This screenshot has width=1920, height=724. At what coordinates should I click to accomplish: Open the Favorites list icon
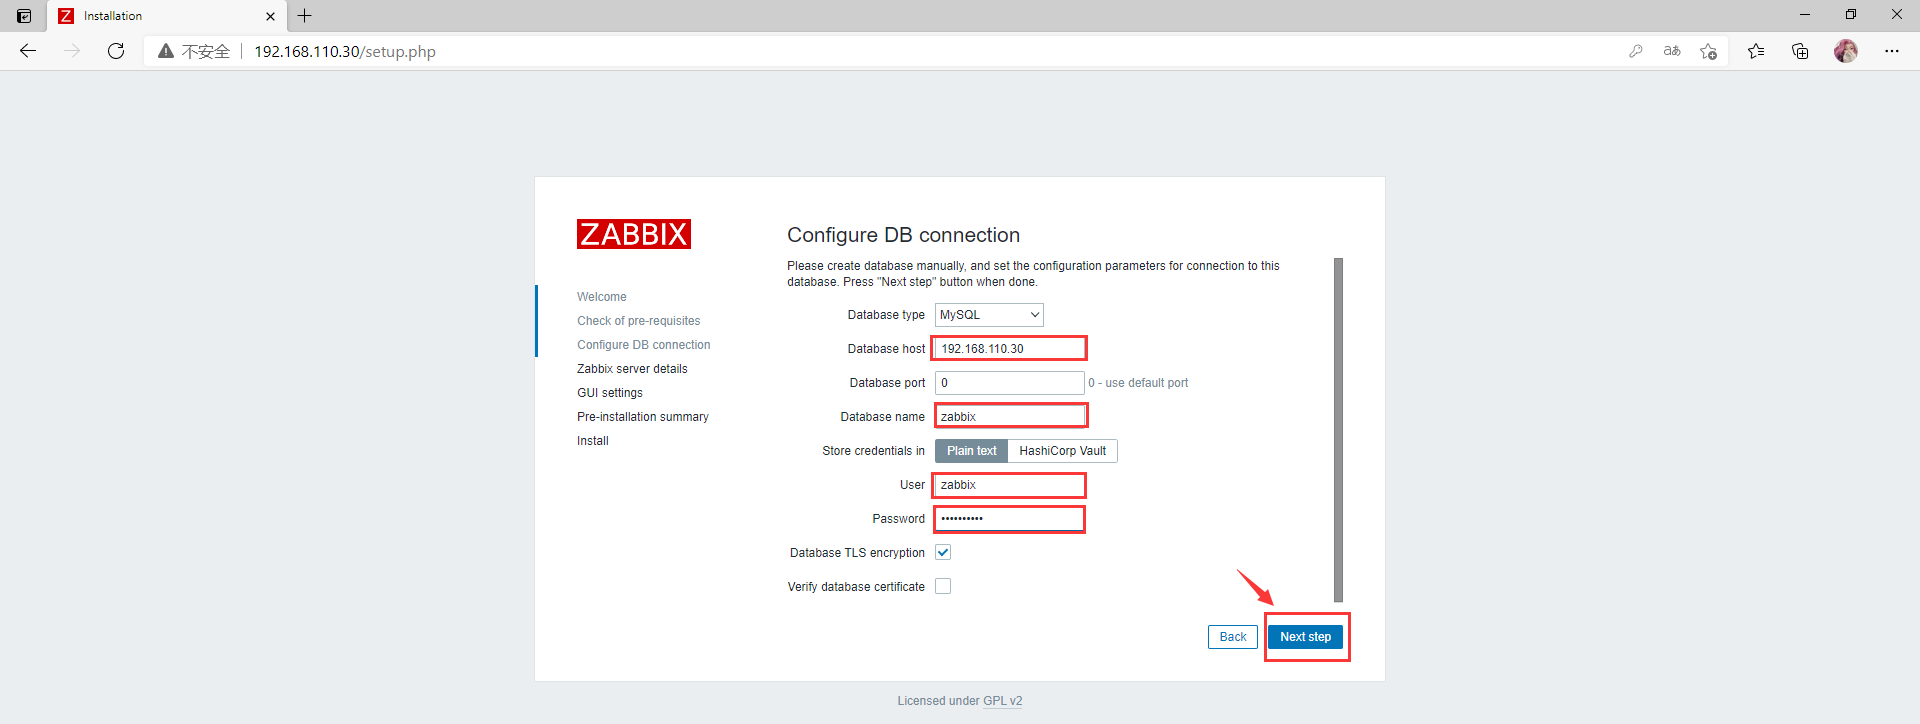click(x=1756, y=51)
